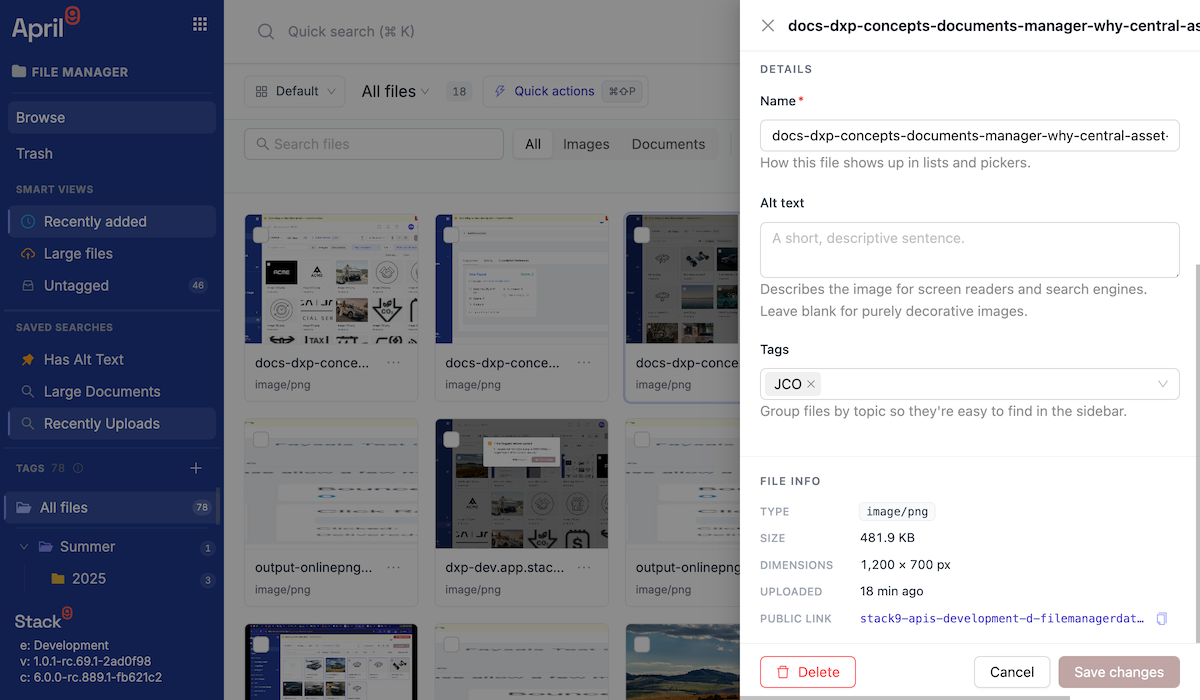Click the File Manager folder icon

pyautogui.click(x=18, y=72)
